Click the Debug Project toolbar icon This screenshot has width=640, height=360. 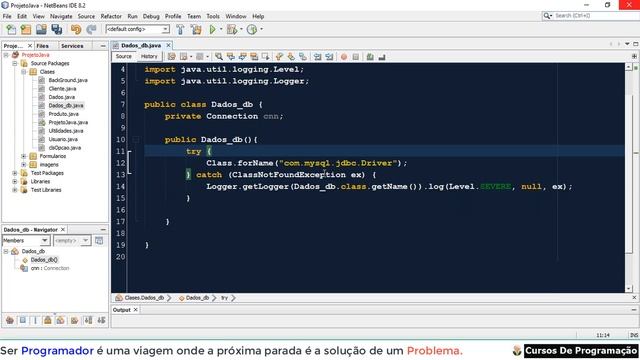pos(231,29)
